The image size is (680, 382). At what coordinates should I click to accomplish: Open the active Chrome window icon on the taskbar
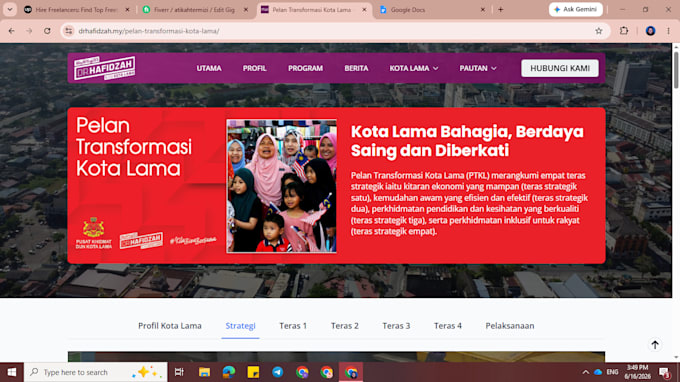(351, 372)
